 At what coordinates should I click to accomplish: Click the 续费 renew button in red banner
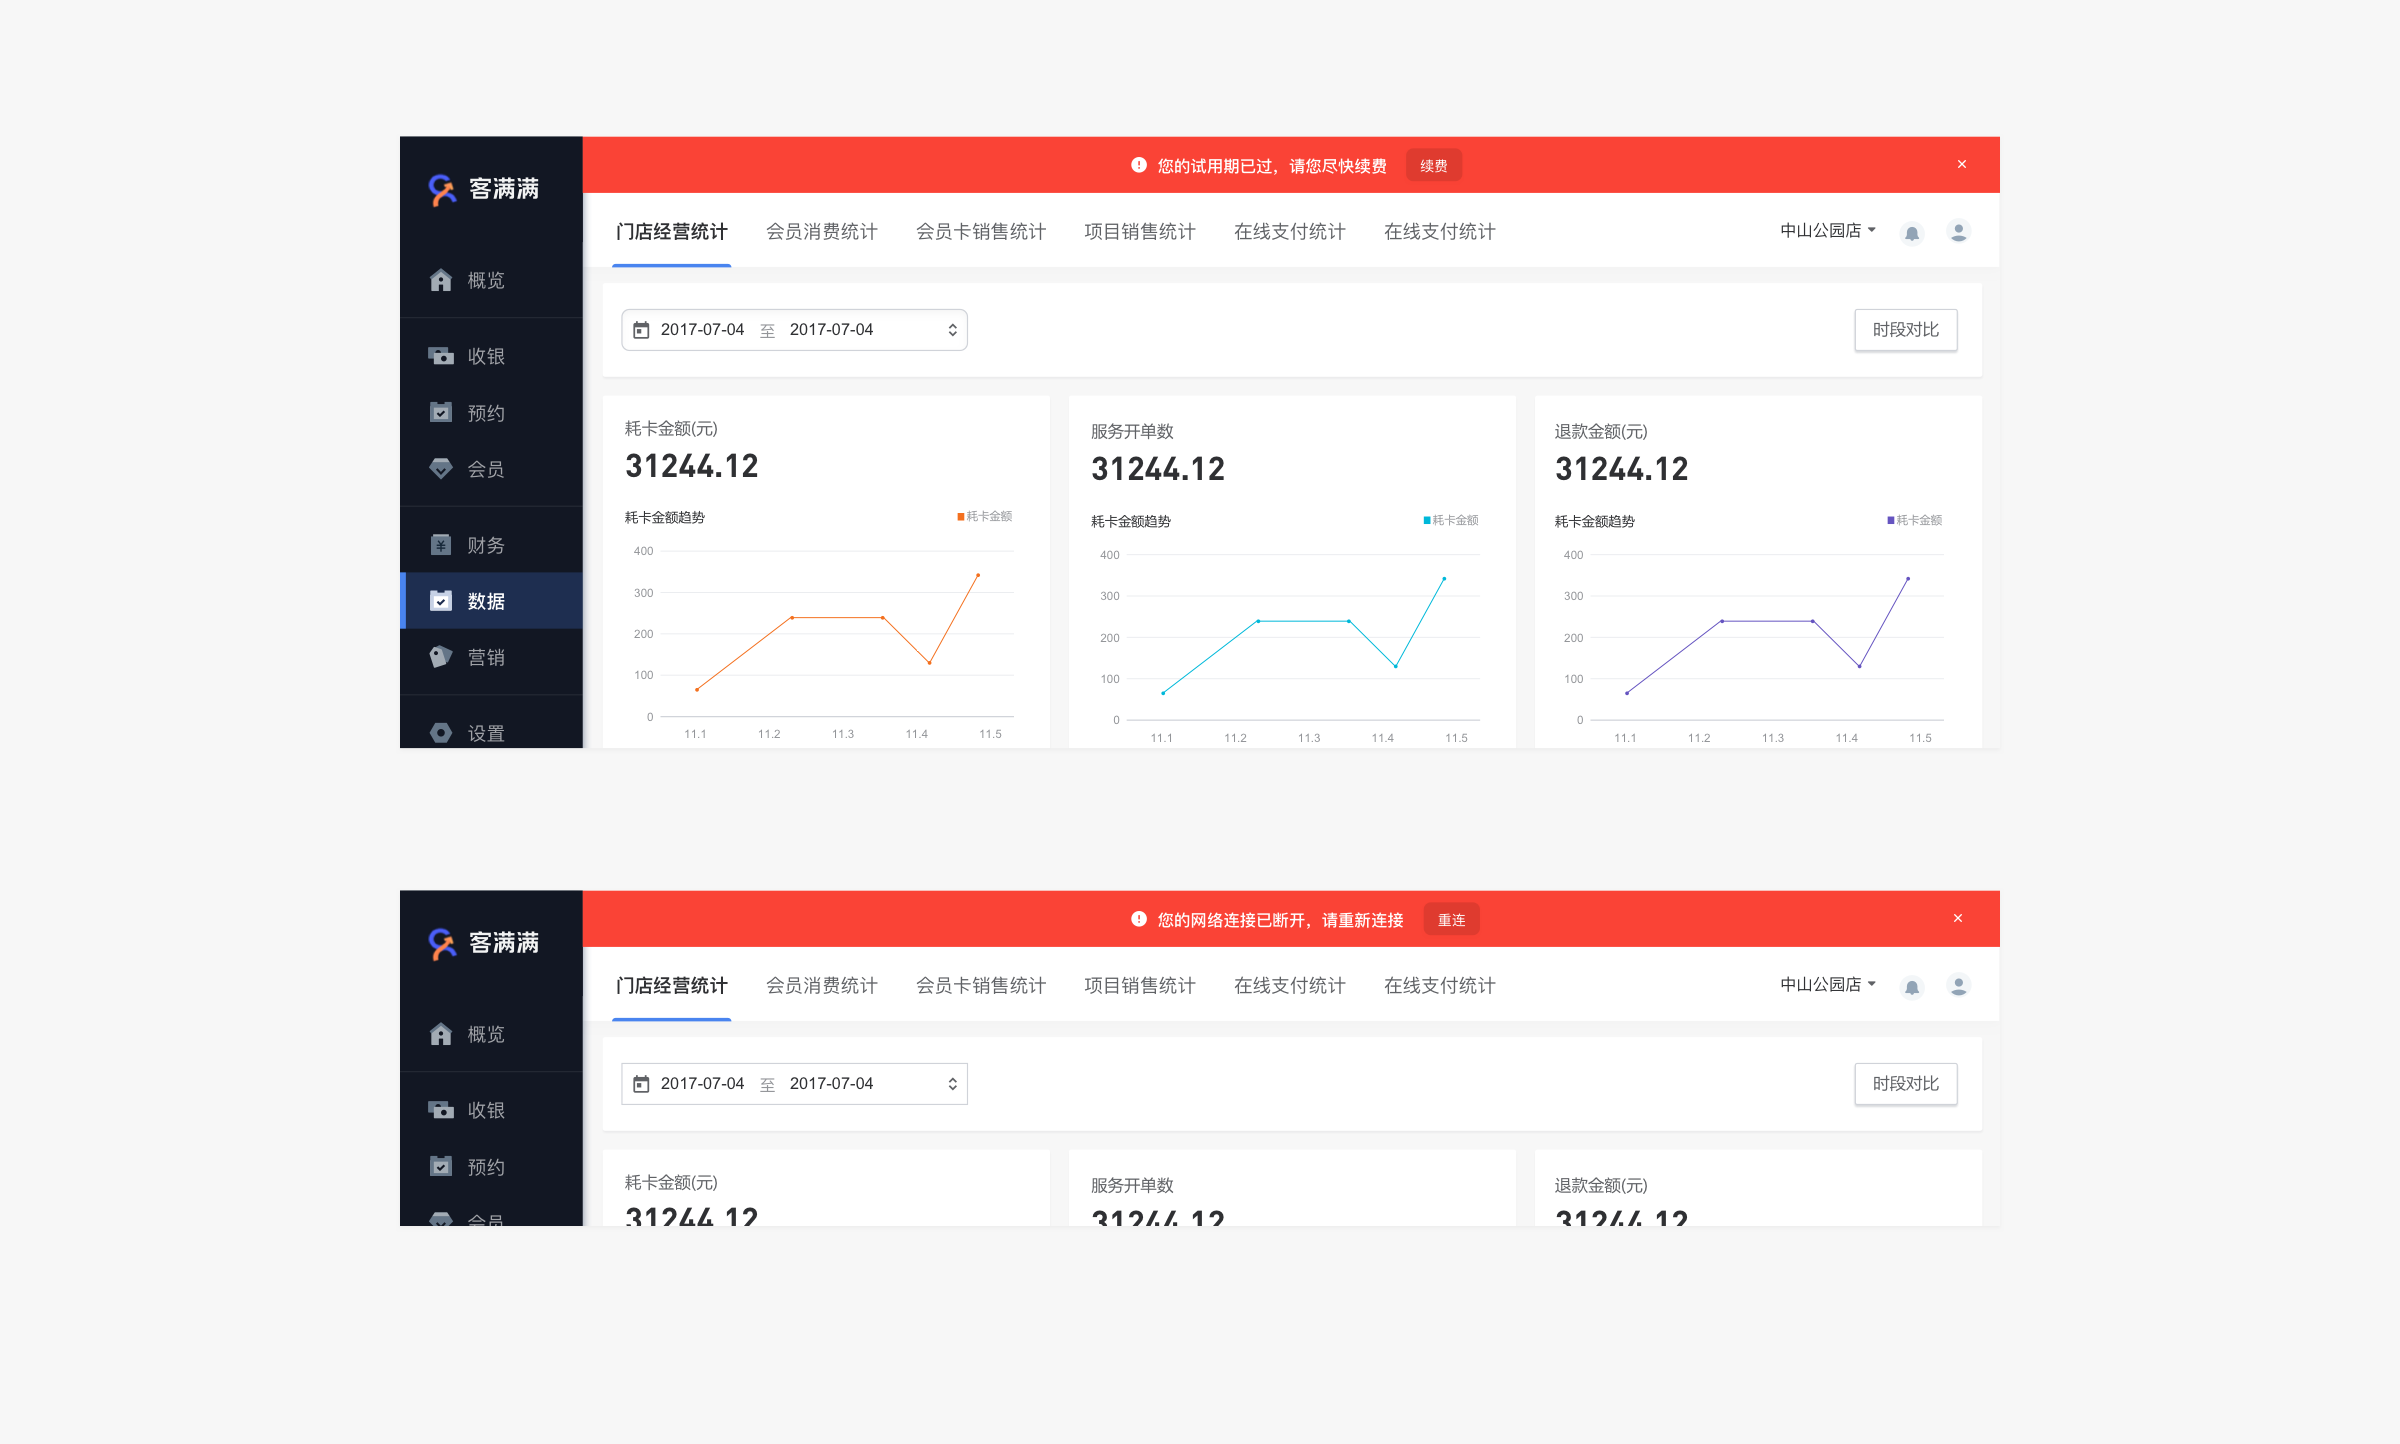point(1433,166)
